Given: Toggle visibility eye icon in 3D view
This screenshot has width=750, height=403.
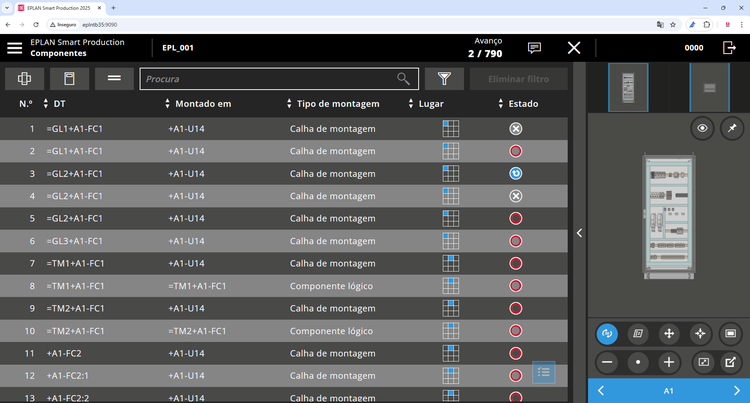Looking at the screenshot, I should pyautogui.click(x=702, y=128).
